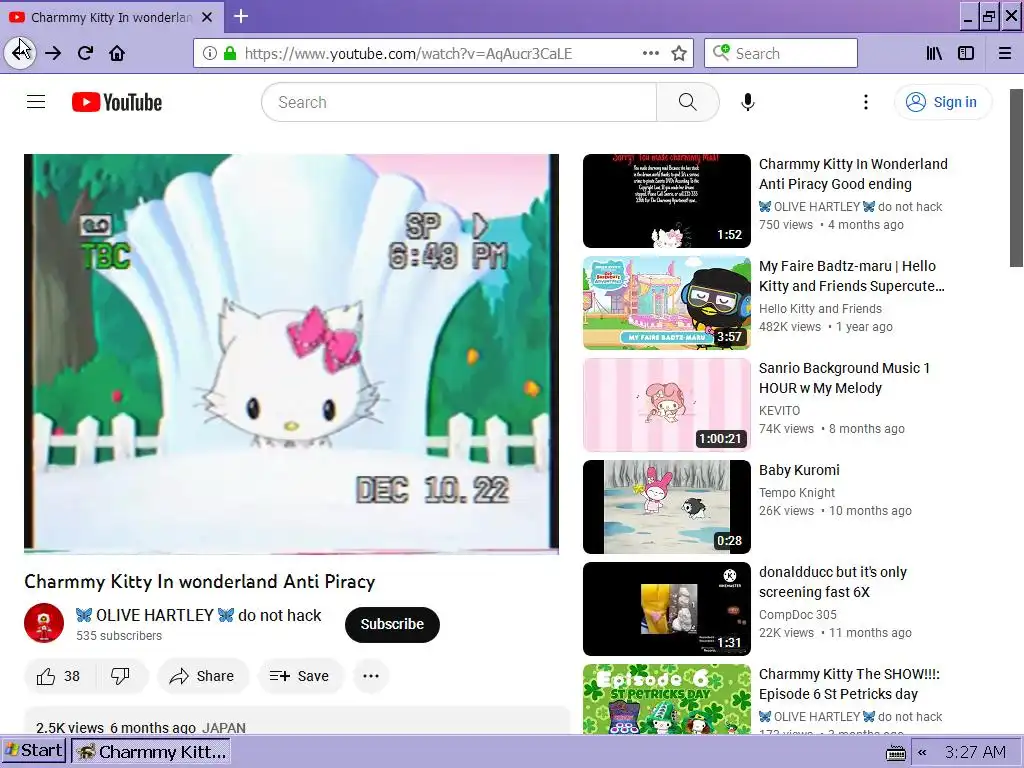Image resolution: width=1024 pixels, height=768 pixels.
Task: Search with voice microphone icon
Action: pyautogui.click(x=748, y=102)
